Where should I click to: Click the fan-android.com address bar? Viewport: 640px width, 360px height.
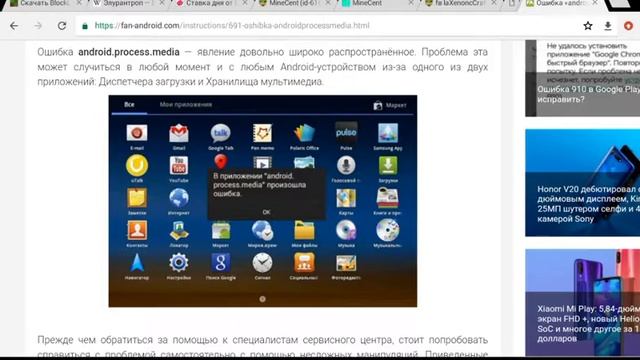click(x=327, y=26)
